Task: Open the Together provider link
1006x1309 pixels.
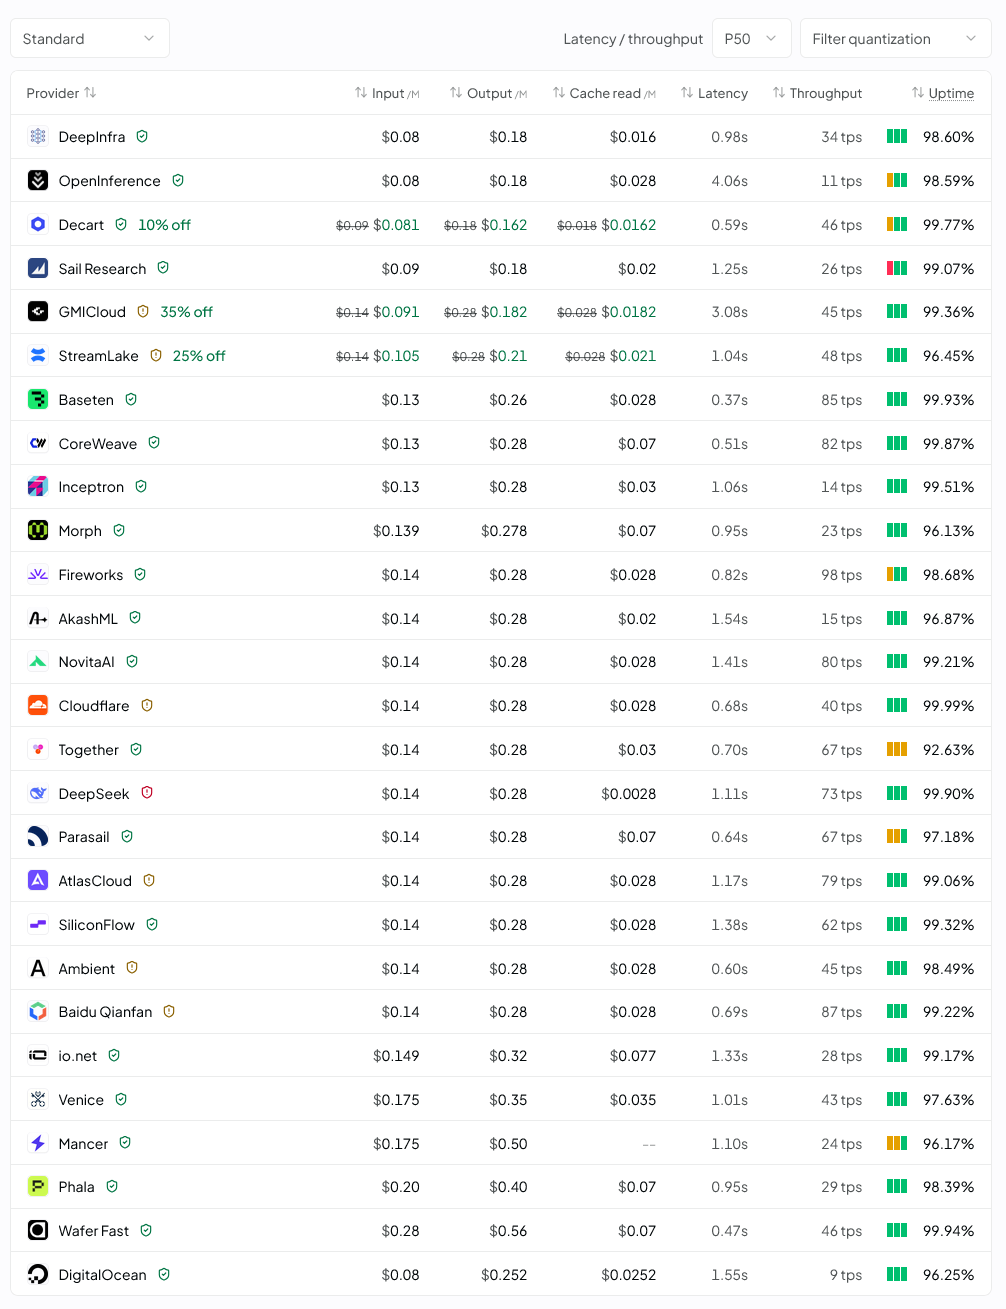Action: coord(88,750)
